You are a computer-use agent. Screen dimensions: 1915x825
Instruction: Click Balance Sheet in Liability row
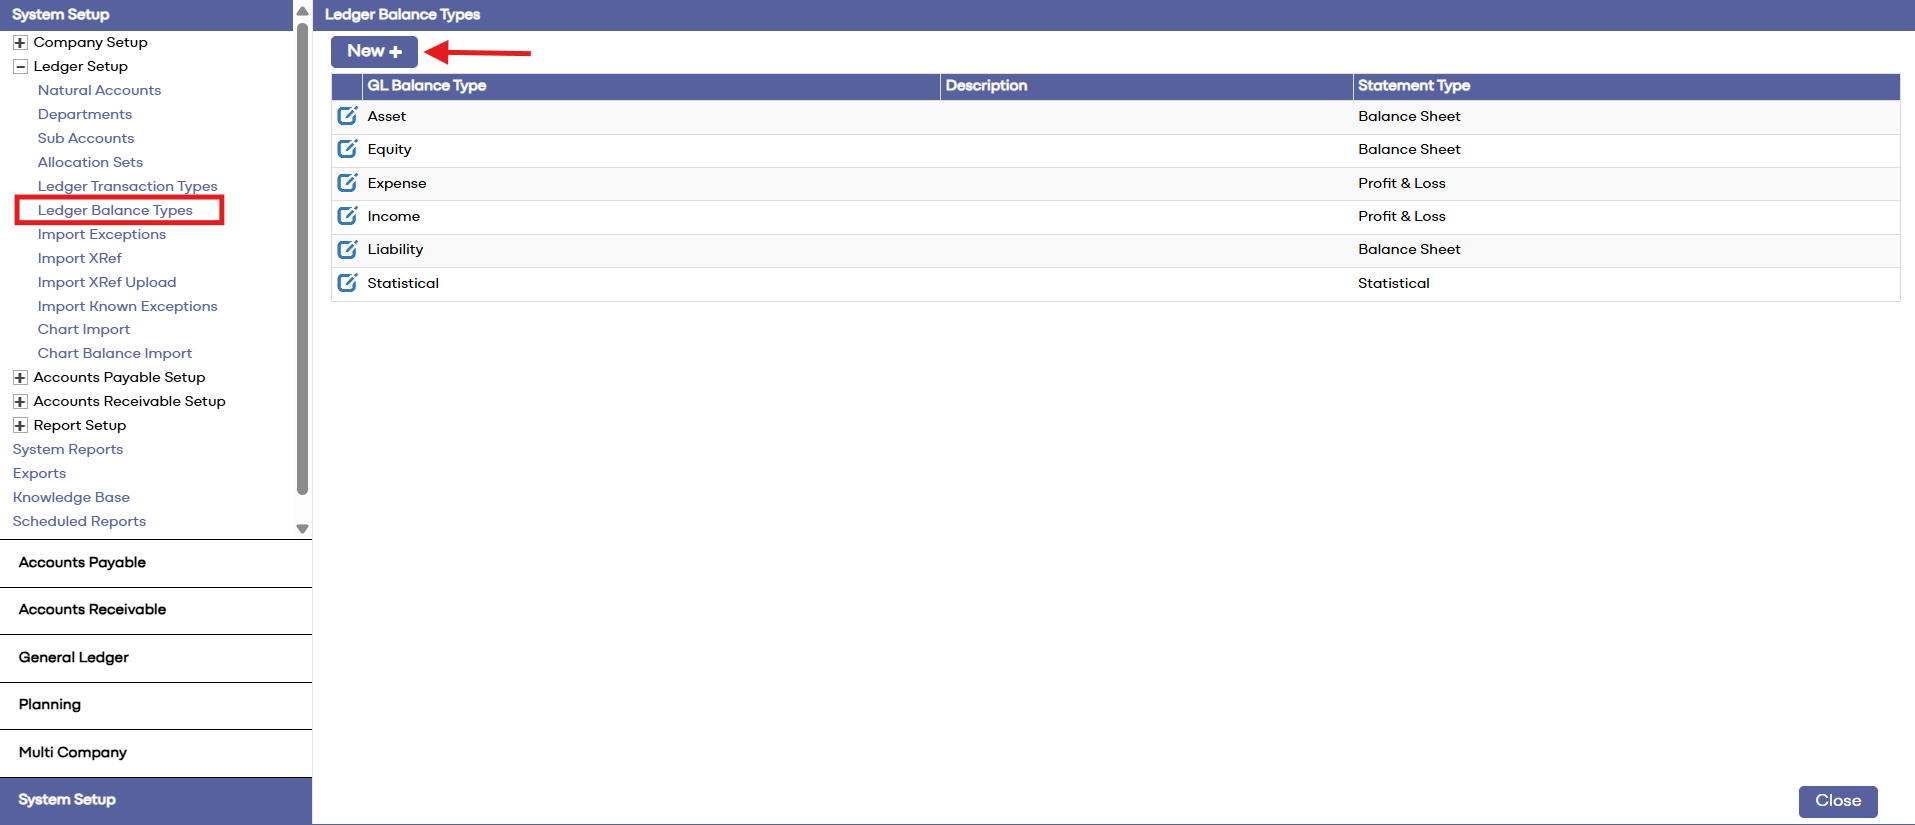point(1409,249)
